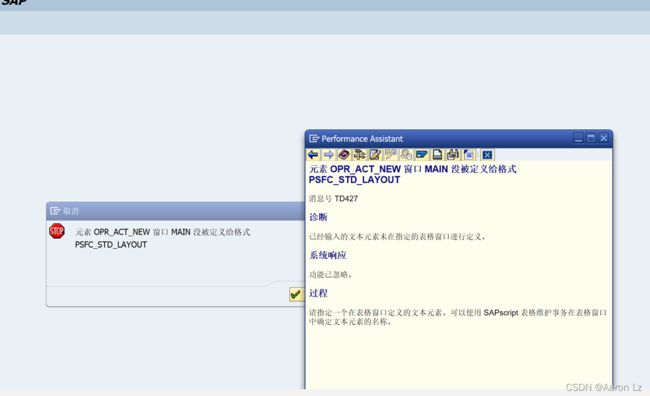Click the Performance Assistant window title icon

[314, 138]
